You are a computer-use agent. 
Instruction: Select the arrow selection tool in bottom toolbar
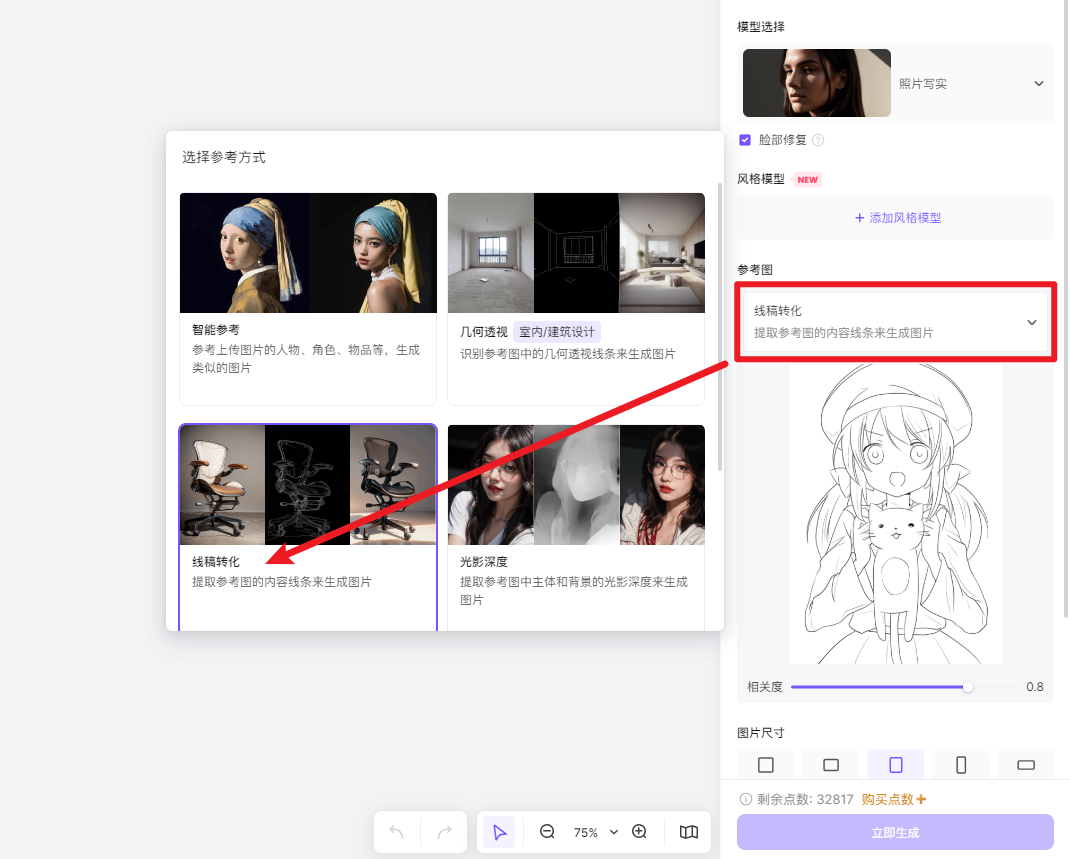pos(499,831)
